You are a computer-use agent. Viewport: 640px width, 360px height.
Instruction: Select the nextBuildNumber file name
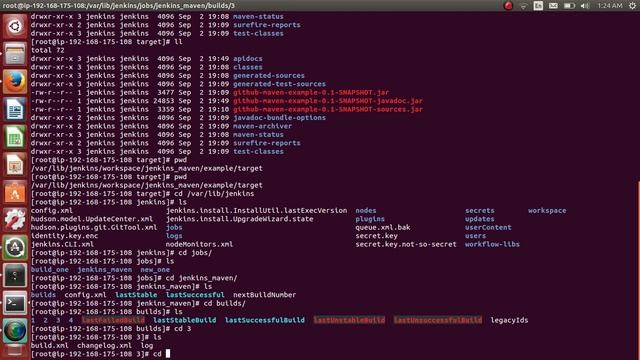[264, 295]
